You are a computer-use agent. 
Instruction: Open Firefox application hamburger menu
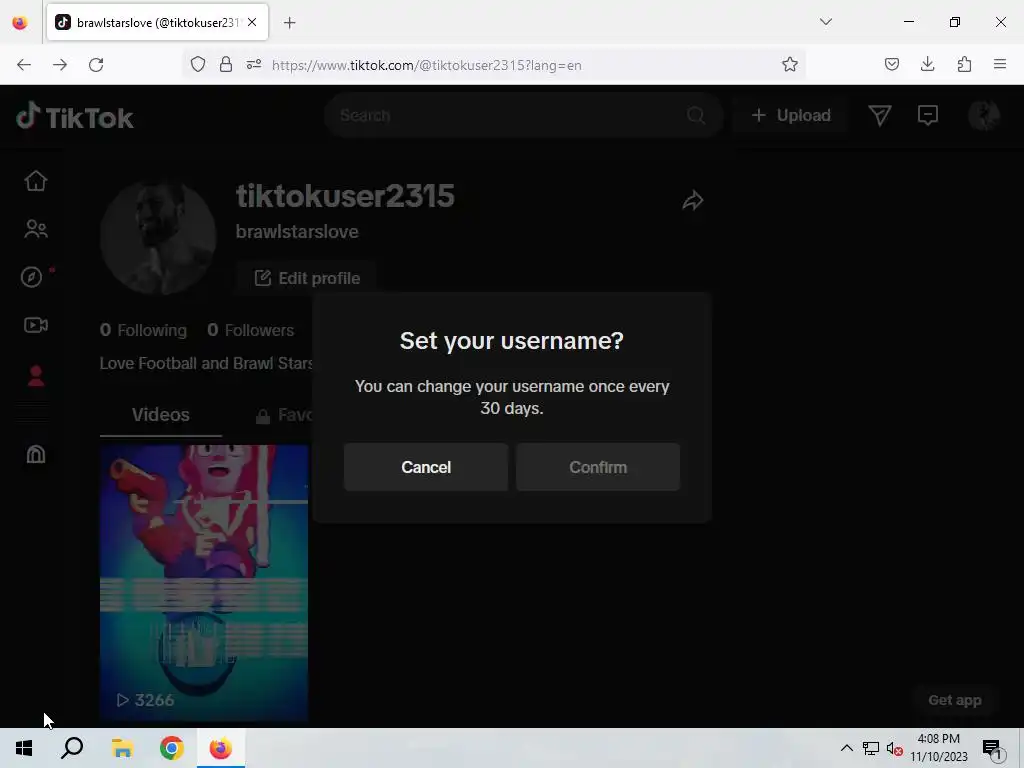tap(1000, 64)
